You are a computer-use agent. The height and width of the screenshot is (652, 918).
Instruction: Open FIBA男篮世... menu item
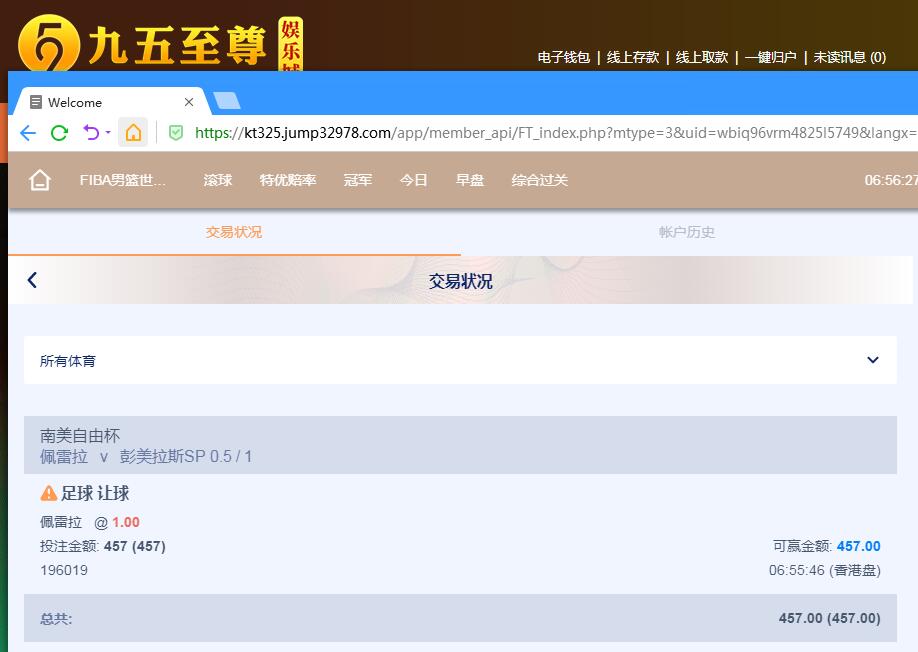point(122,180)
